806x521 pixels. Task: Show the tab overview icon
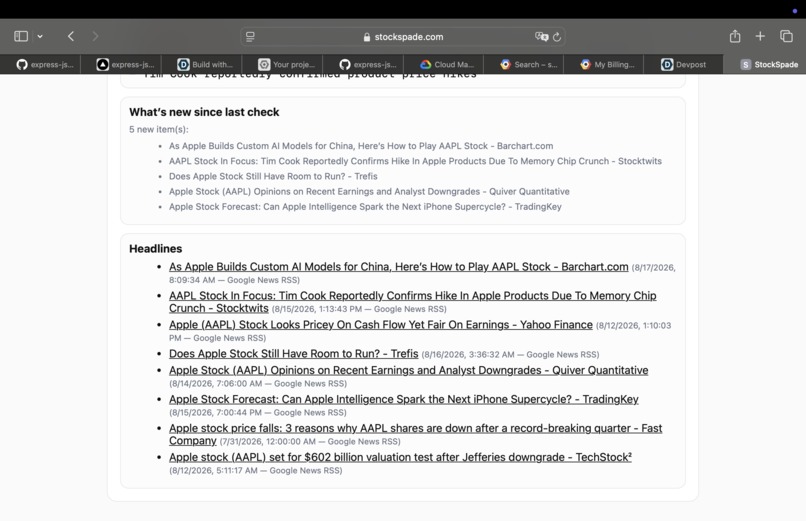point(786,36)
